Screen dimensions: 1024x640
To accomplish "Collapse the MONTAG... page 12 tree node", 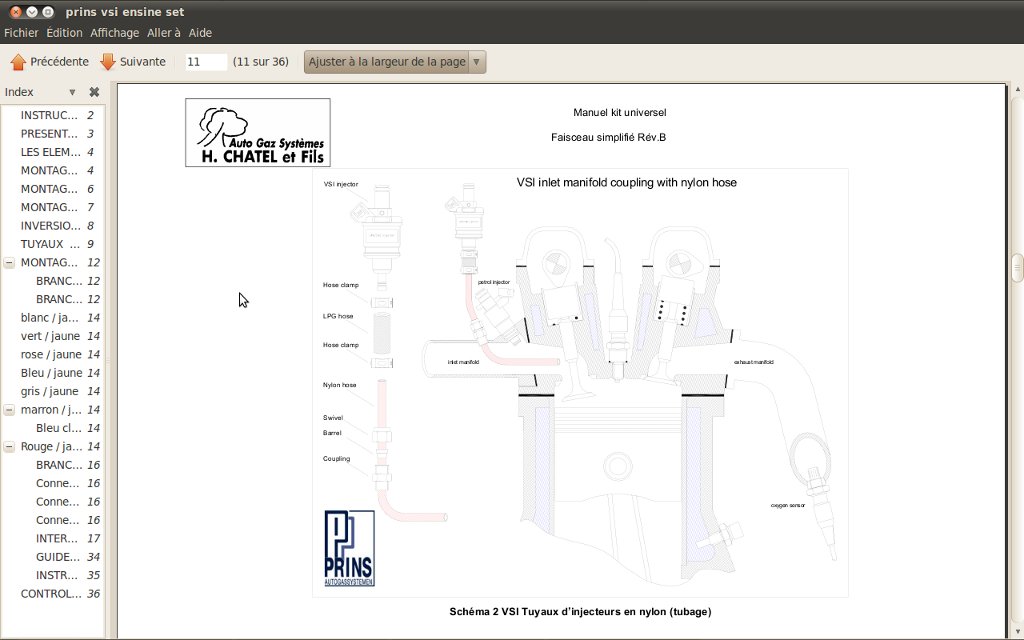I will point(9,263).
